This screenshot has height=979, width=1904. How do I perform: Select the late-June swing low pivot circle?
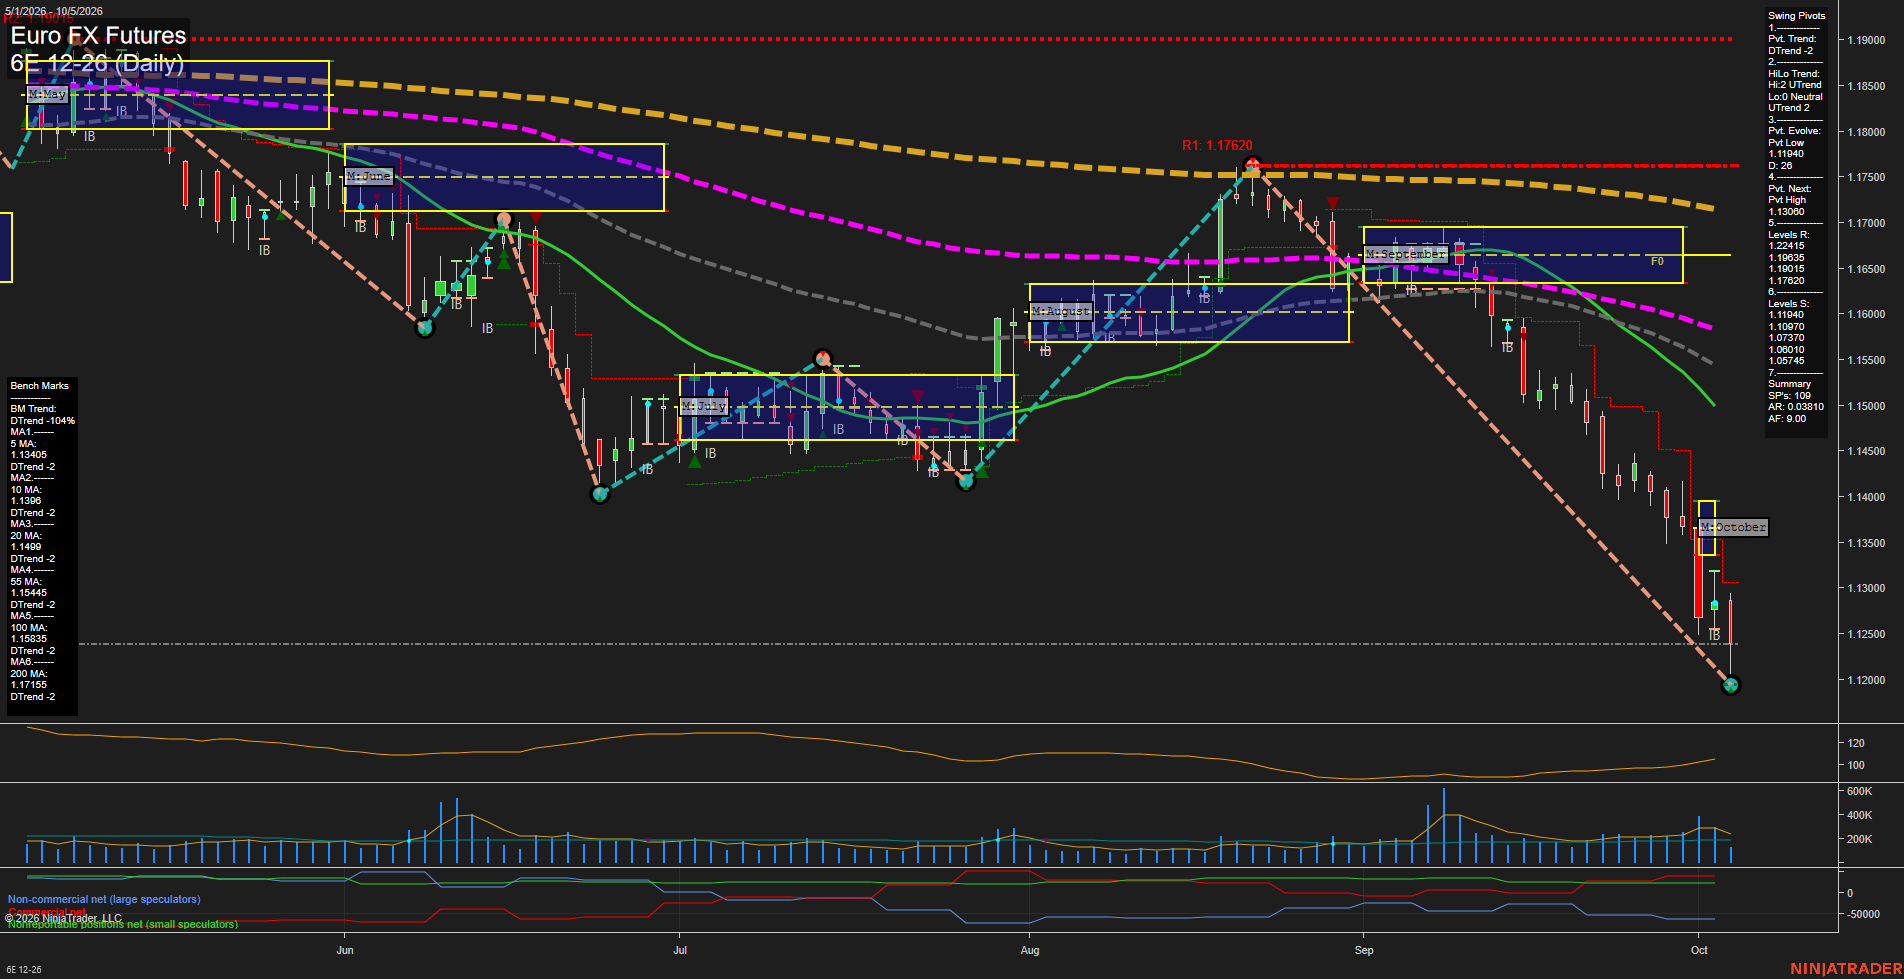600,494
